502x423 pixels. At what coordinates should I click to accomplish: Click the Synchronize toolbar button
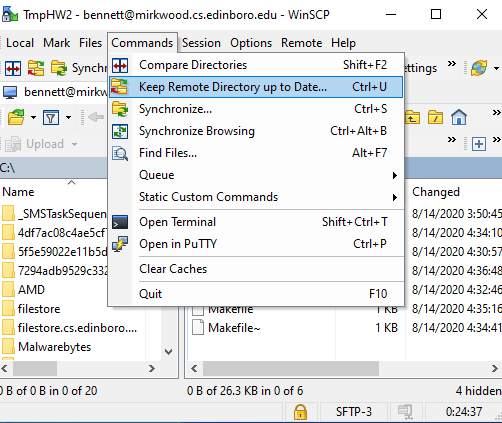click(x=79, y=68)
